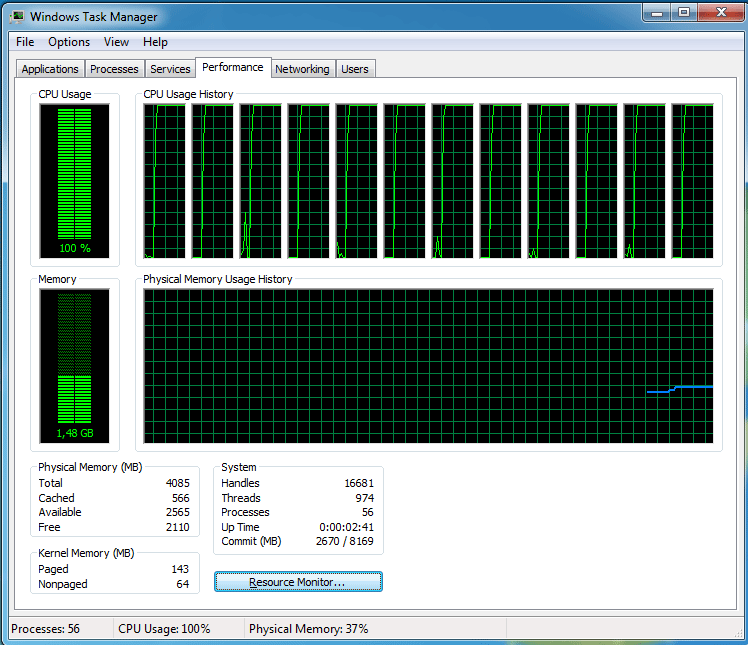The image size is (748, 645).
Task: Minimize the Windows Task Manager window
Action: [x=656, y=13]
